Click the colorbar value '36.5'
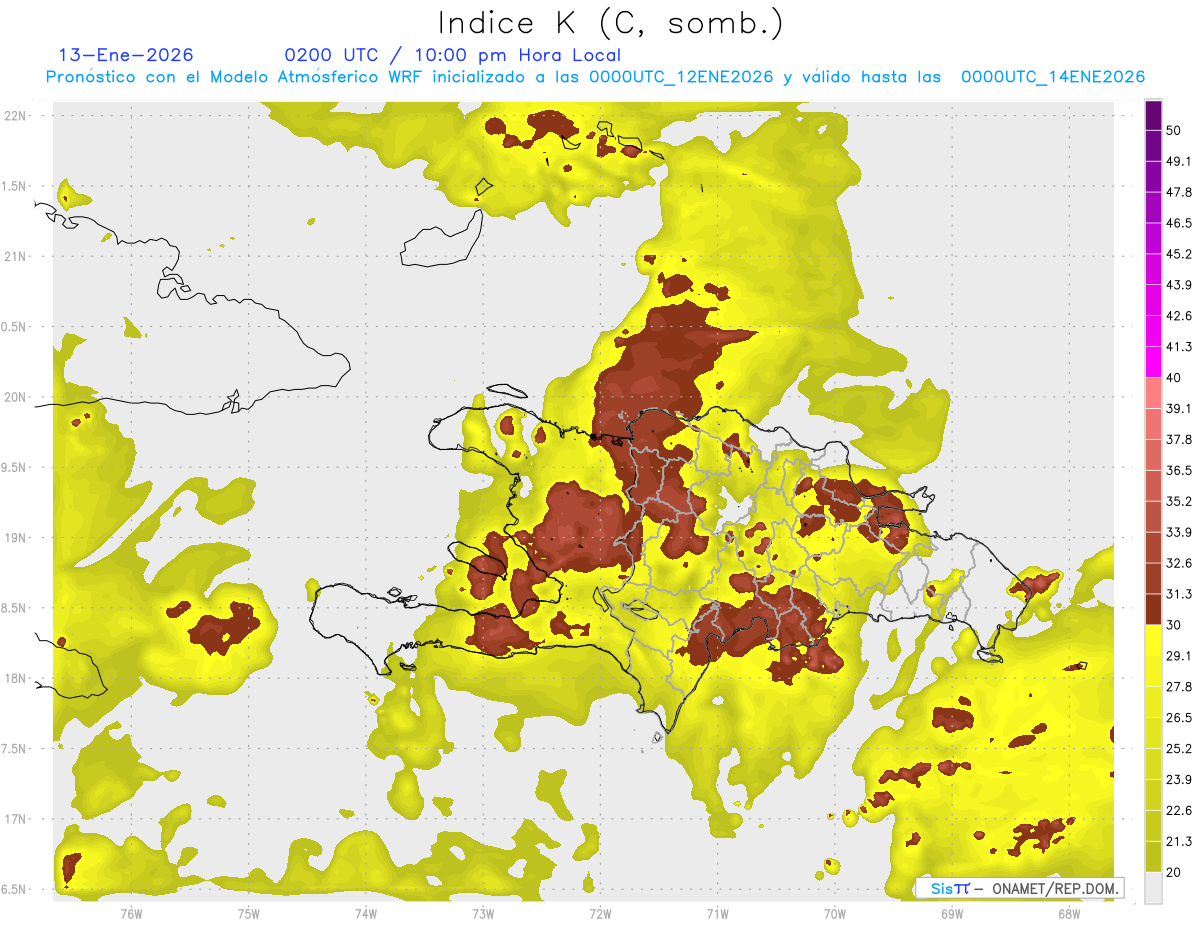The width and height of the screenshot is (1200, 927). tap(1179, 470)
